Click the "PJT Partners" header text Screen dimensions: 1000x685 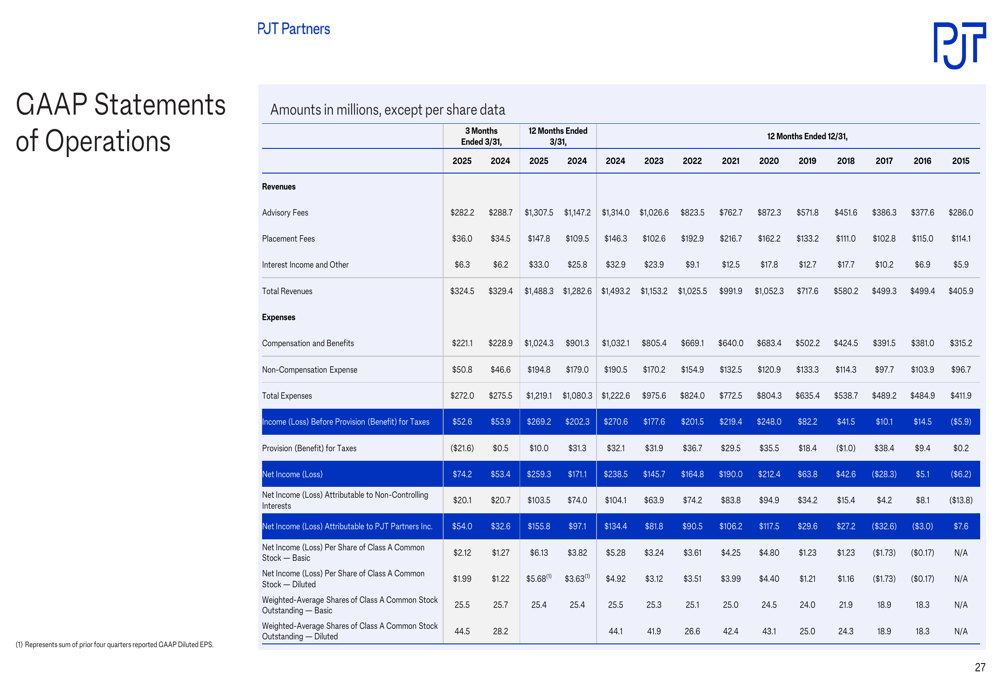(x=293, y=29)
